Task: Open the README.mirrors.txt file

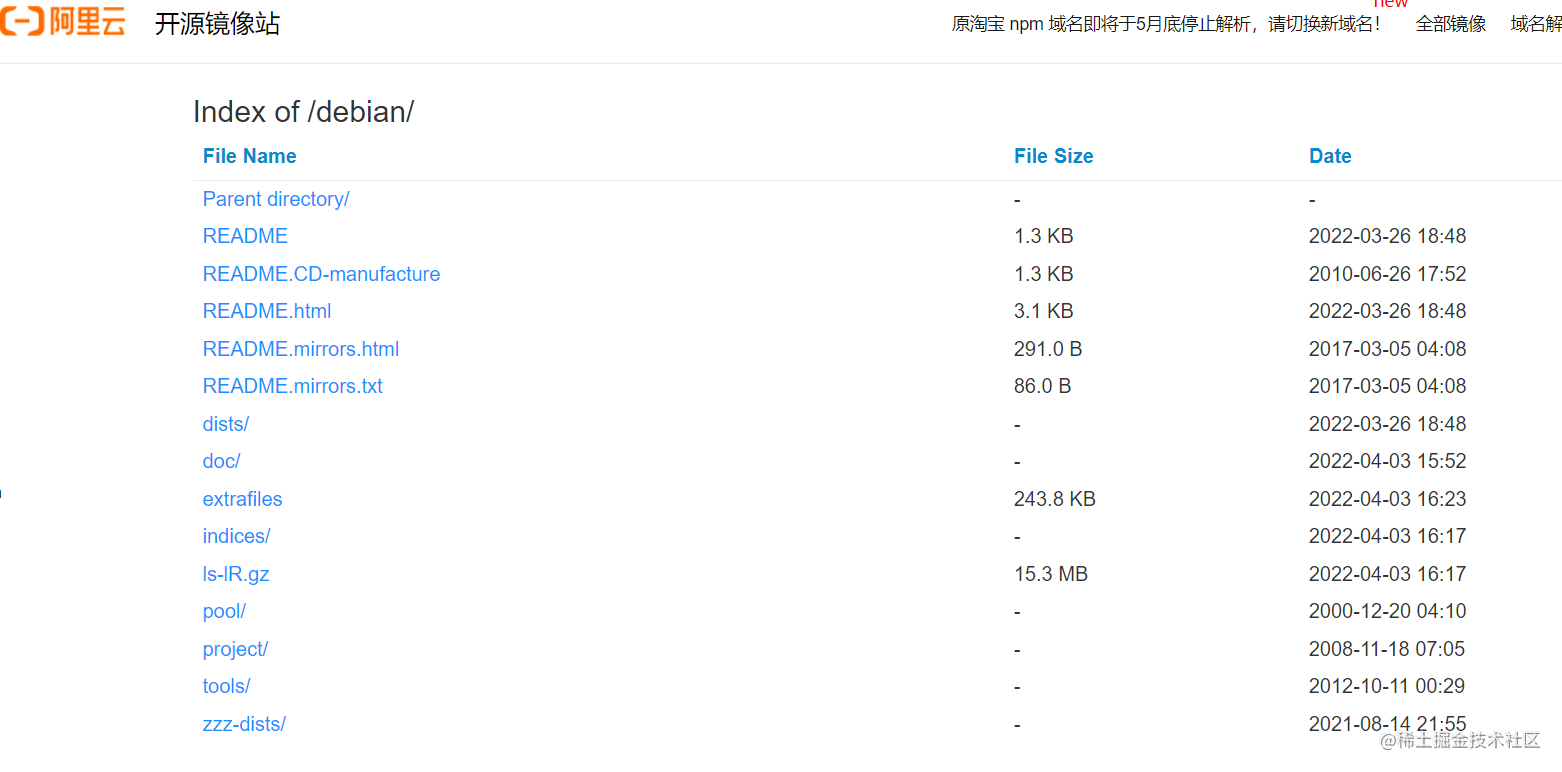Action: coord(292,386)
